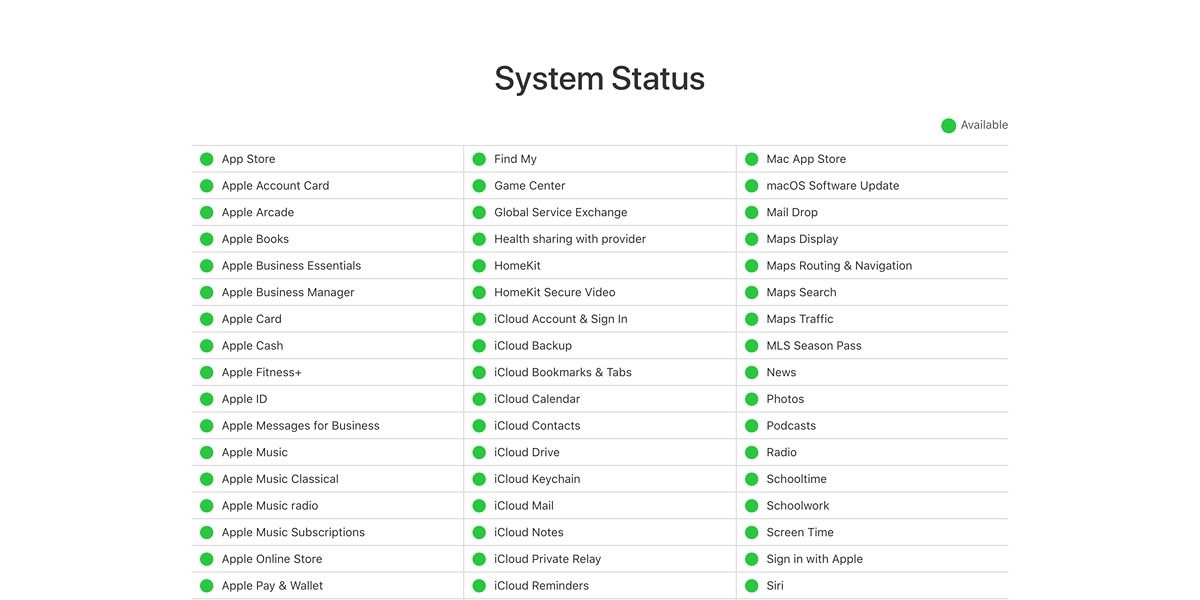
Task: Click the Apple Fitness+ service label
Action: 259,371
